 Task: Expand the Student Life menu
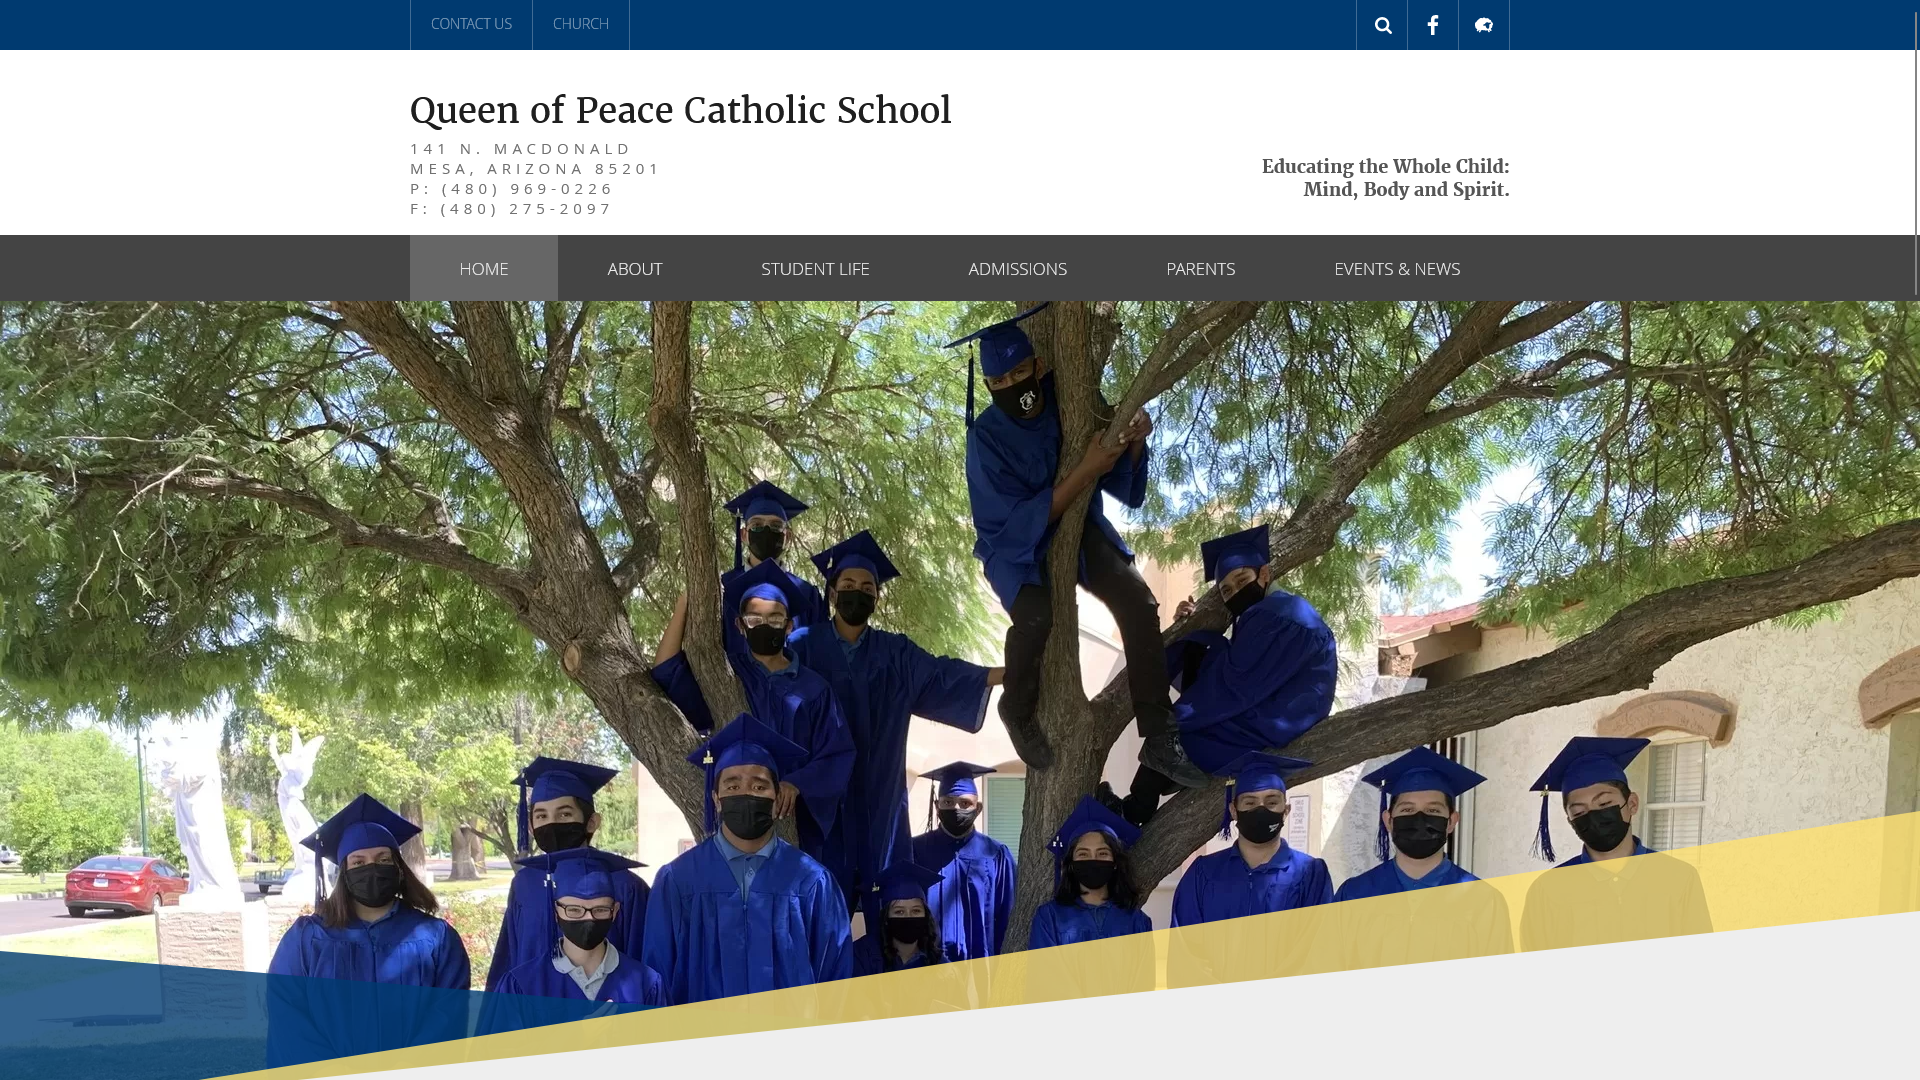click(x=815, y=268)
